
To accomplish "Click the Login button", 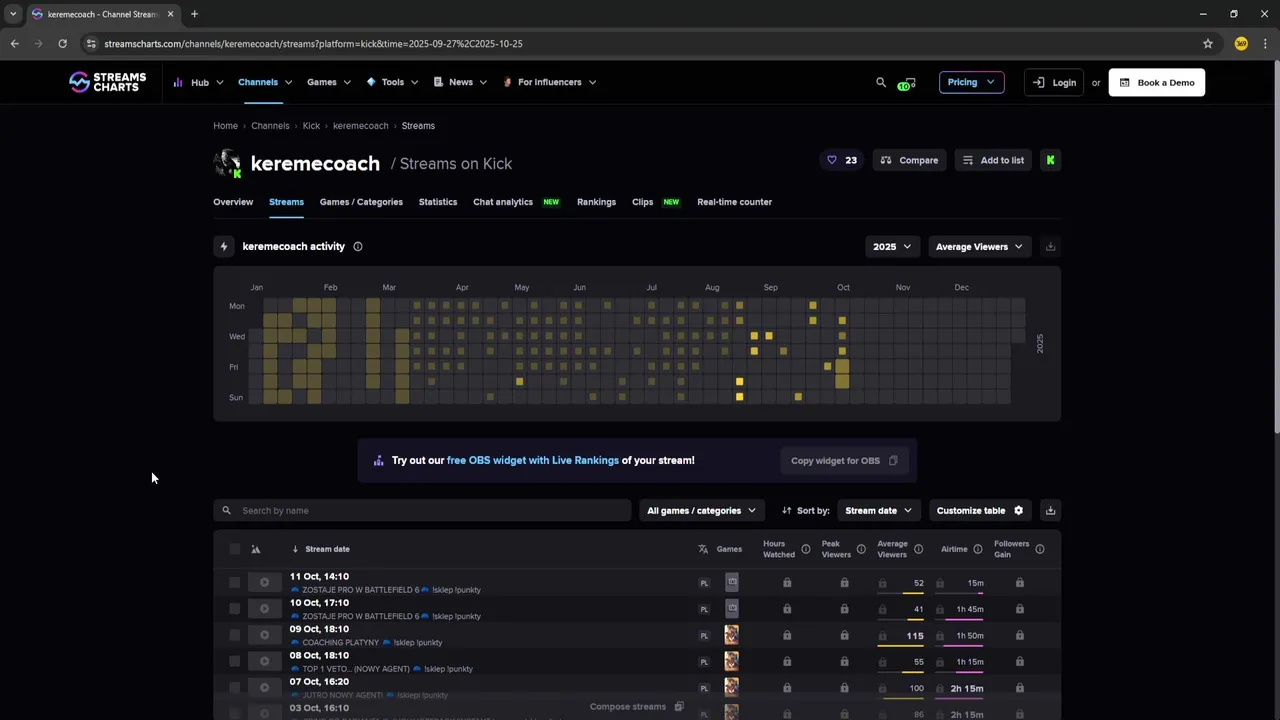I will pyautogui.click(x=1054, y=82).
